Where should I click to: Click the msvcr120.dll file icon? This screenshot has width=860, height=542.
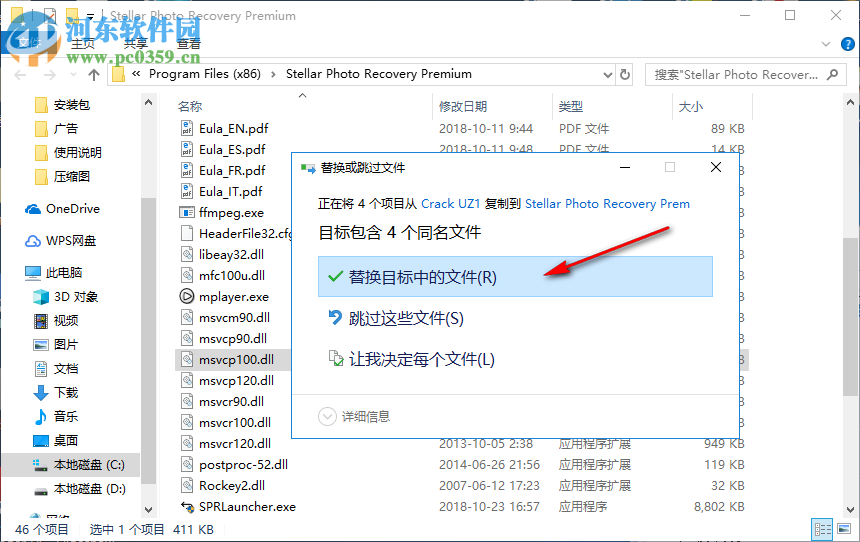tap(187, 443)
